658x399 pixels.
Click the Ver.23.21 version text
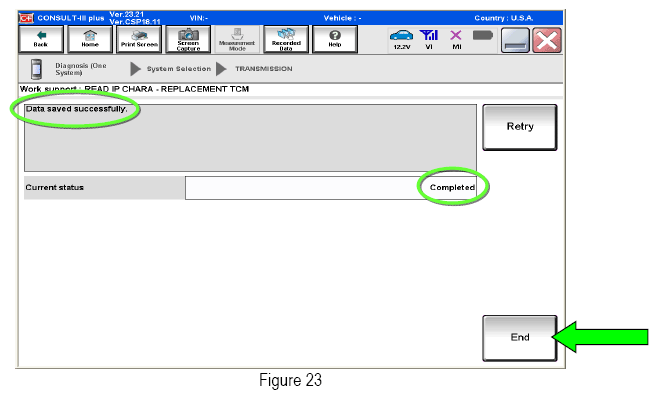tap(126, 14)
